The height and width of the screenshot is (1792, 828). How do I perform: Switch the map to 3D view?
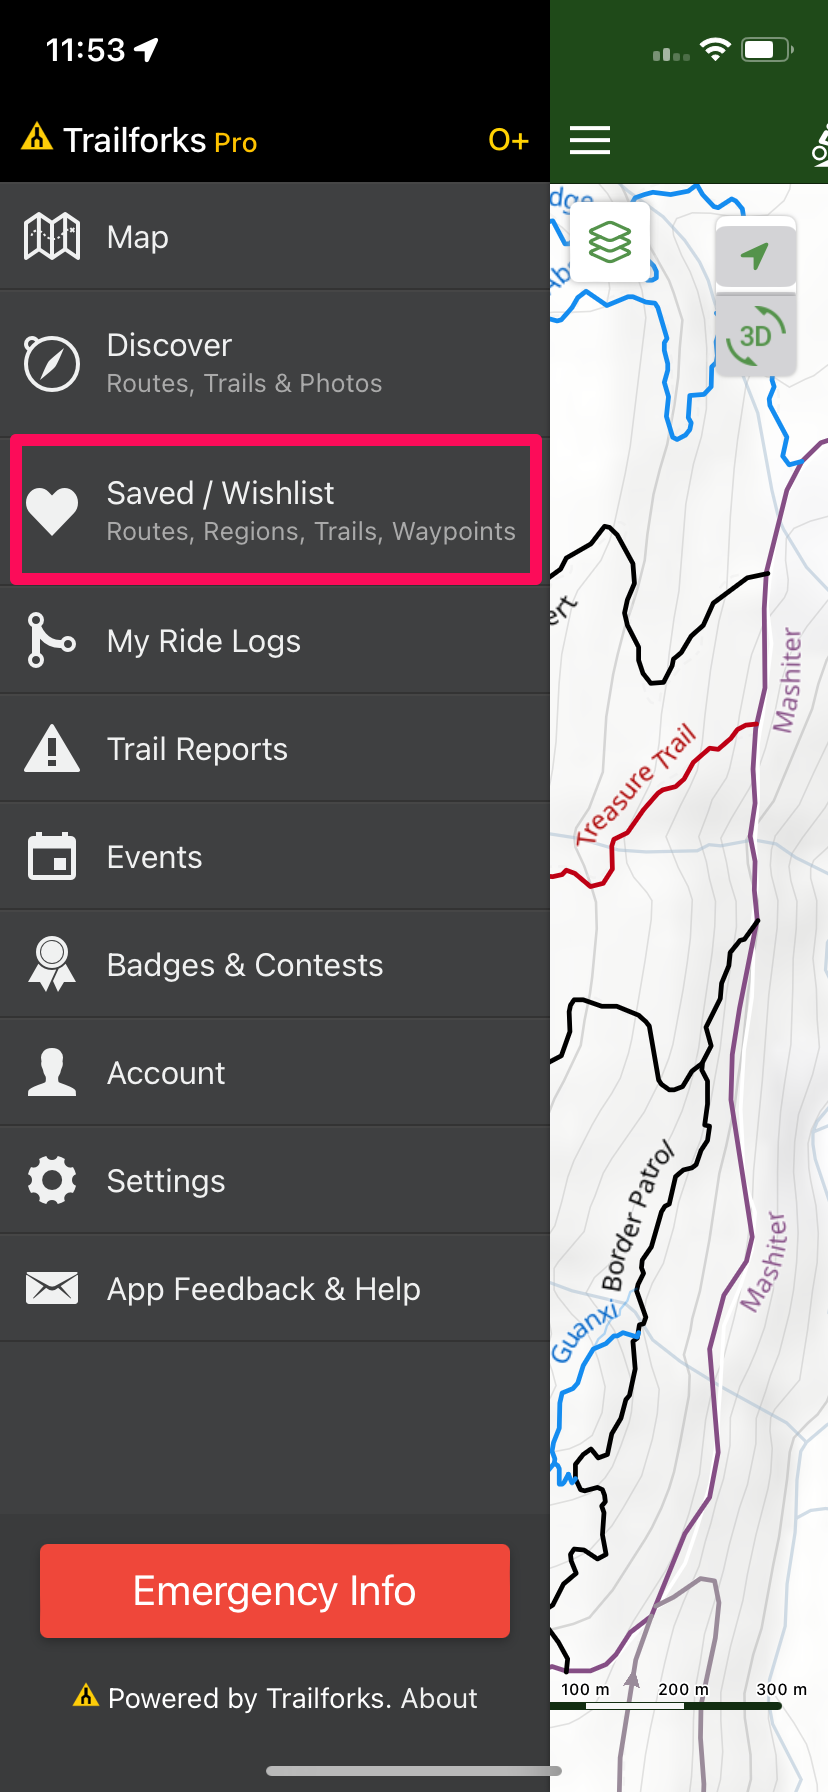[x=755, y=335]
